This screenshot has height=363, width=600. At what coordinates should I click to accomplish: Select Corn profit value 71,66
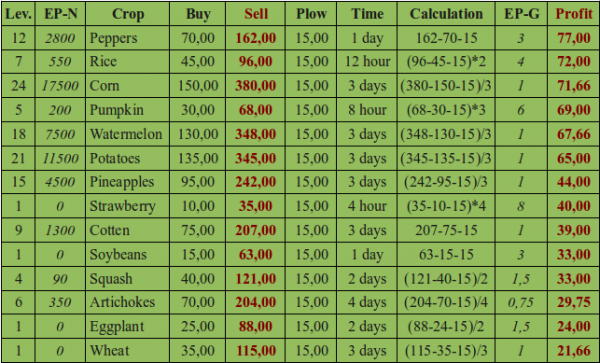pyautogui.click(x=574, y=86)
